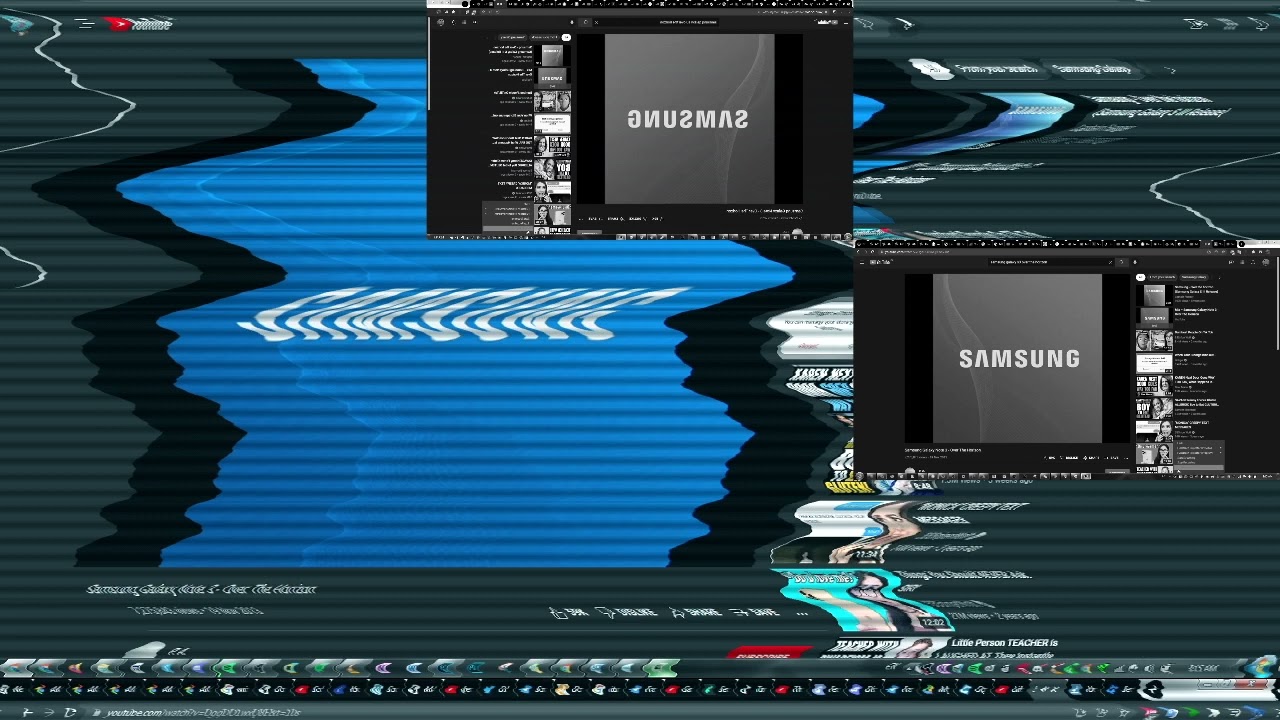This screenshot has width=1280, height=720.
Task: Click YouTube logo in bottom-right window
Action: [881, 262]
